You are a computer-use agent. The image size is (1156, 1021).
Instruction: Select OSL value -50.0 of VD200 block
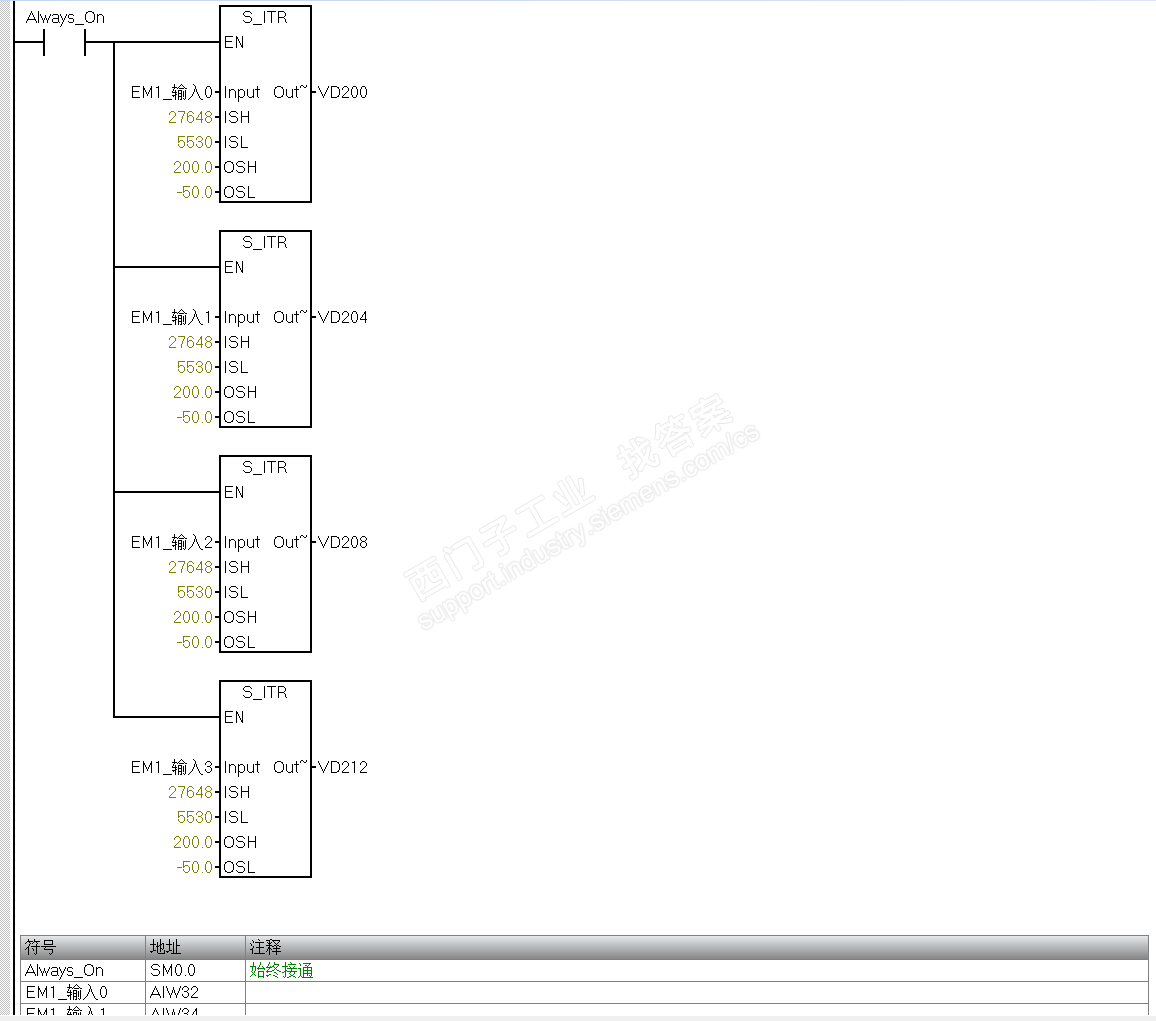195,192
